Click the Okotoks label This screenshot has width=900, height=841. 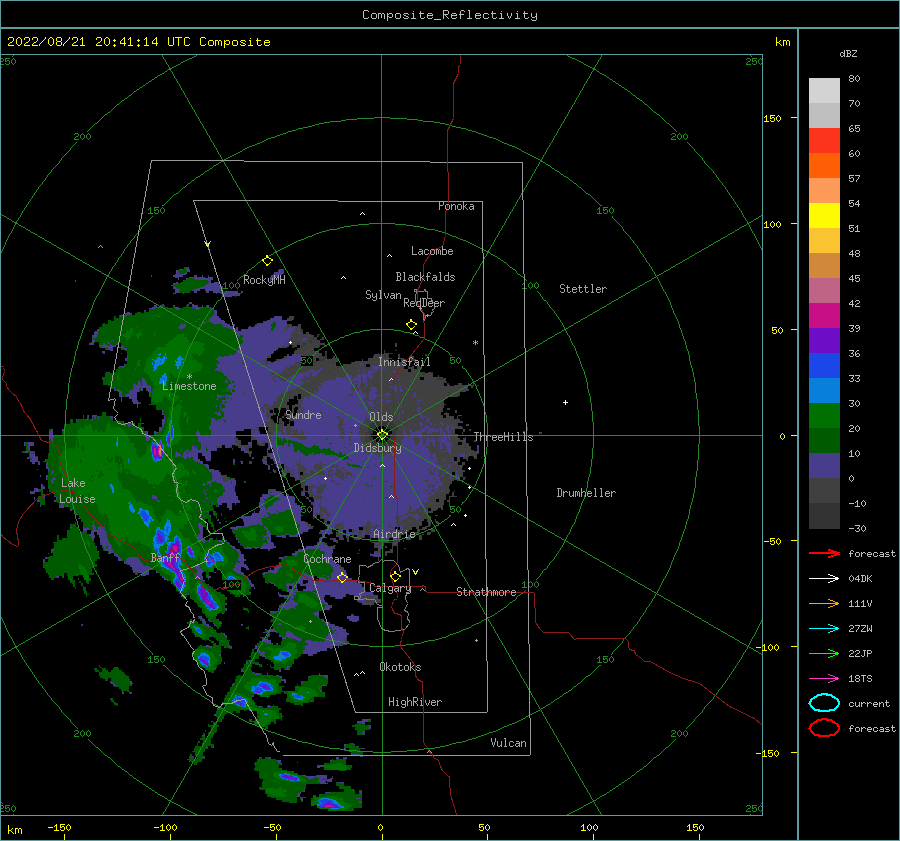click(x=400, y=666)
